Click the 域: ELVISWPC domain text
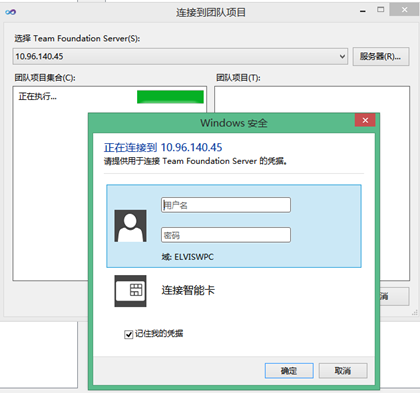Screen dimensions: 420x393 [188, 257]
